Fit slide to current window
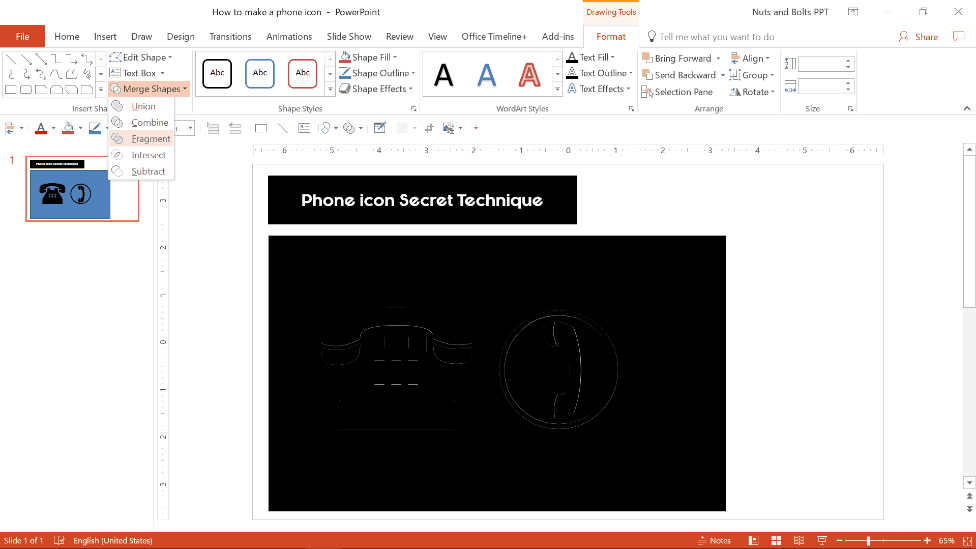The width and height of the screenshot is (976, 549). click(967, 541)
